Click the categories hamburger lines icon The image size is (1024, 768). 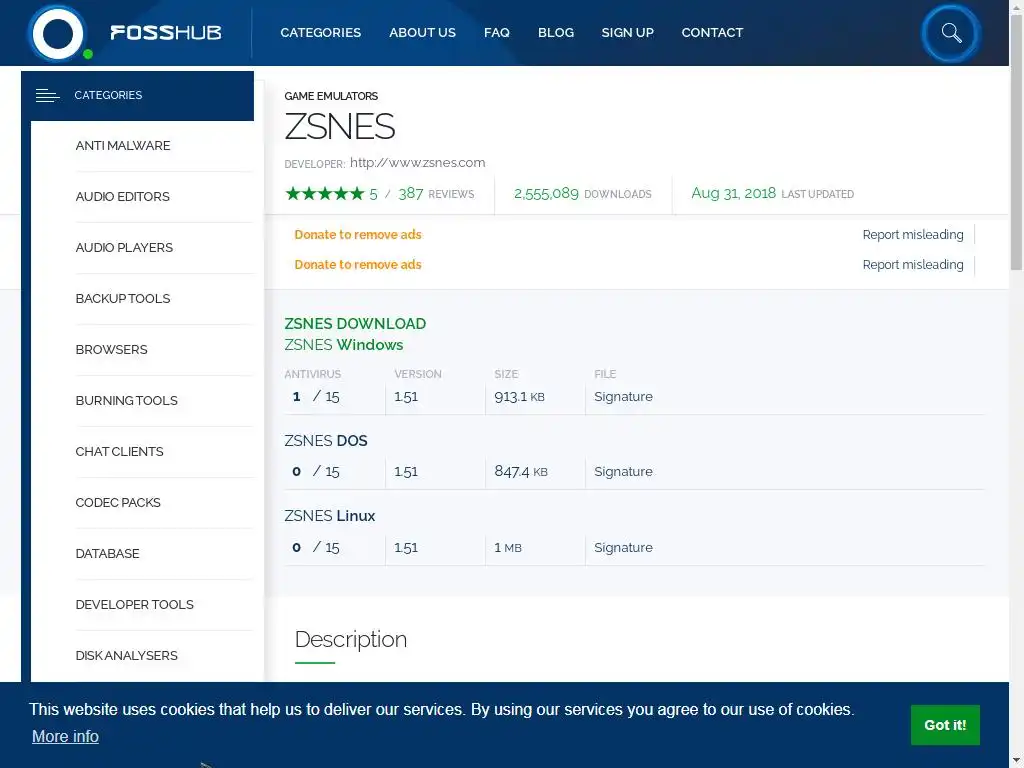[47, 95]
